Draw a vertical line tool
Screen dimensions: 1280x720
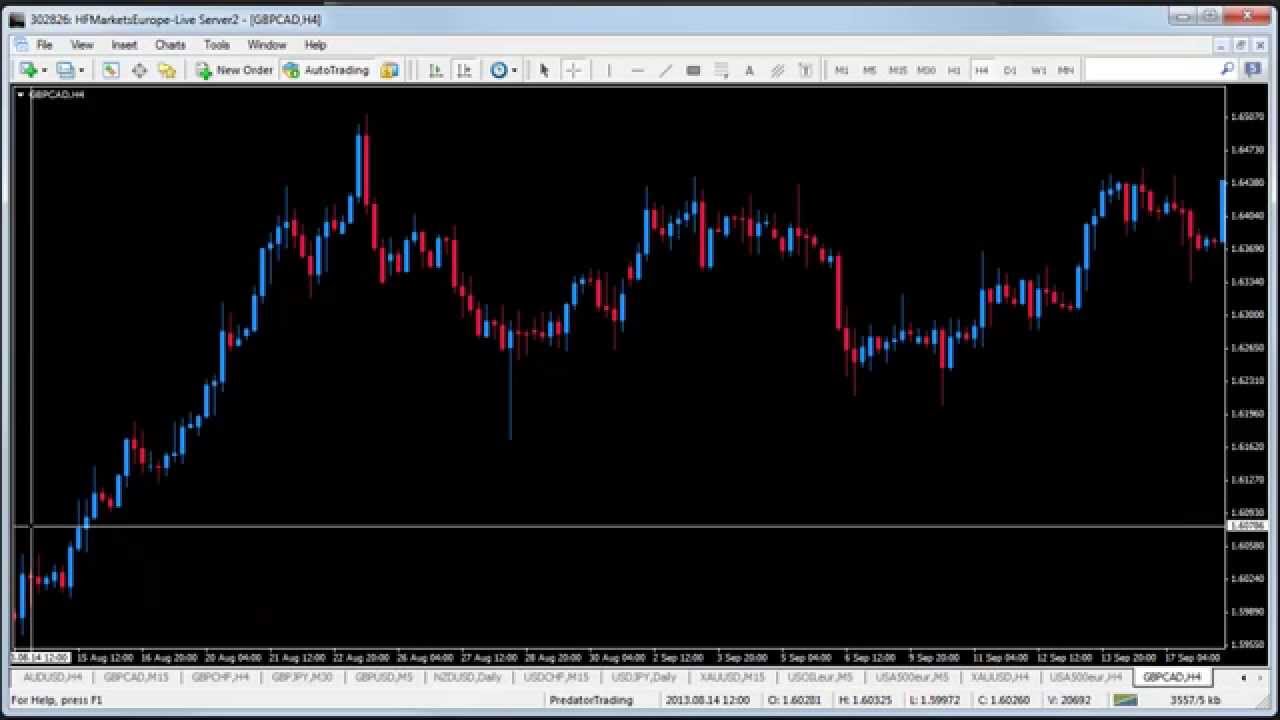[x=608, y=70]
